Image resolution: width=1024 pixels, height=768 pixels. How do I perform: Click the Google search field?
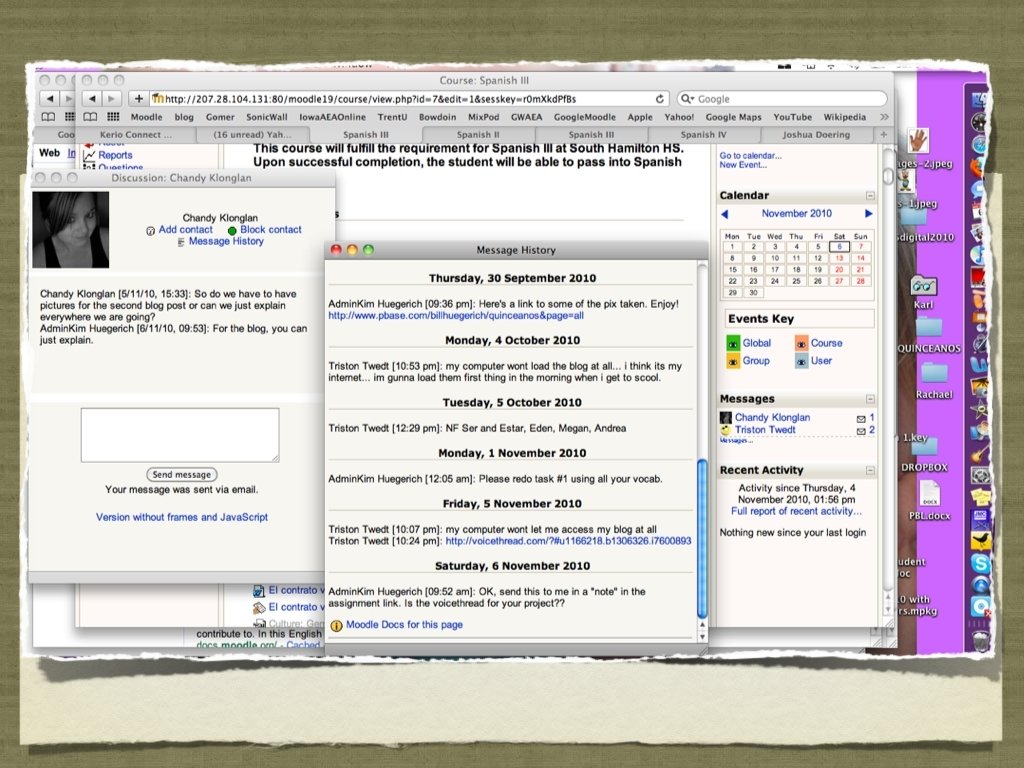782,99
